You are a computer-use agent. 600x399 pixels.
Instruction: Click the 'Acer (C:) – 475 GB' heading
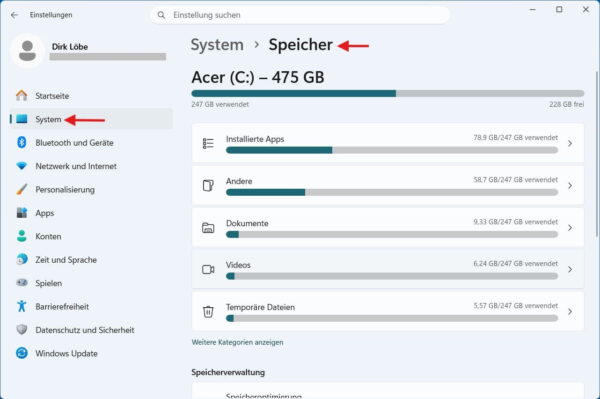258,78
